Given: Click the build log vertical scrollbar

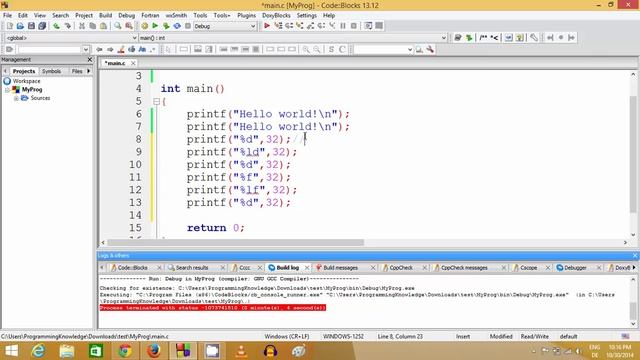Looking at the screenshot, I should pyautogui.click(x=633, y=312).
